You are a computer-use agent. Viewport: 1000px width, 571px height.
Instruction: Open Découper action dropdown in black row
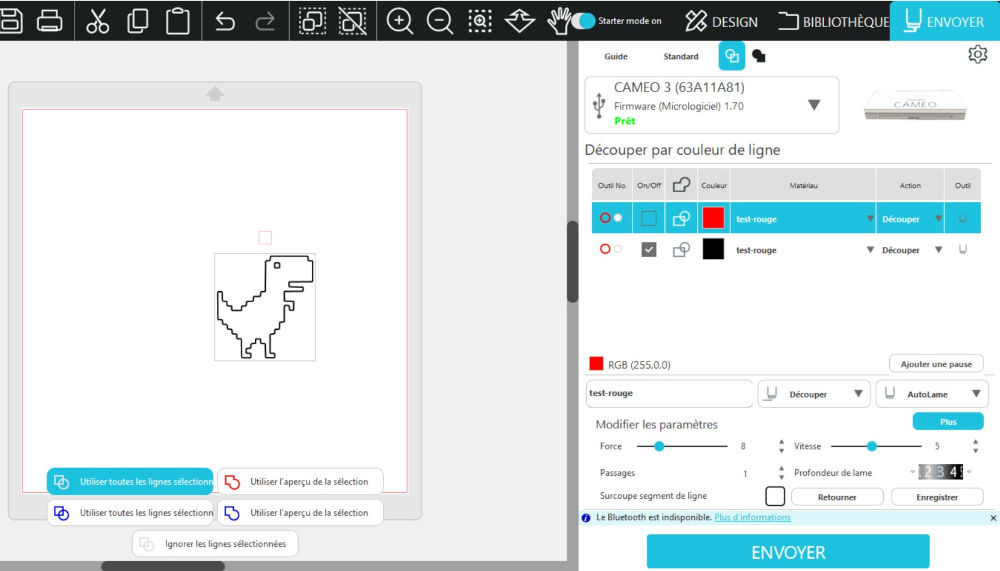coord(938,249)
